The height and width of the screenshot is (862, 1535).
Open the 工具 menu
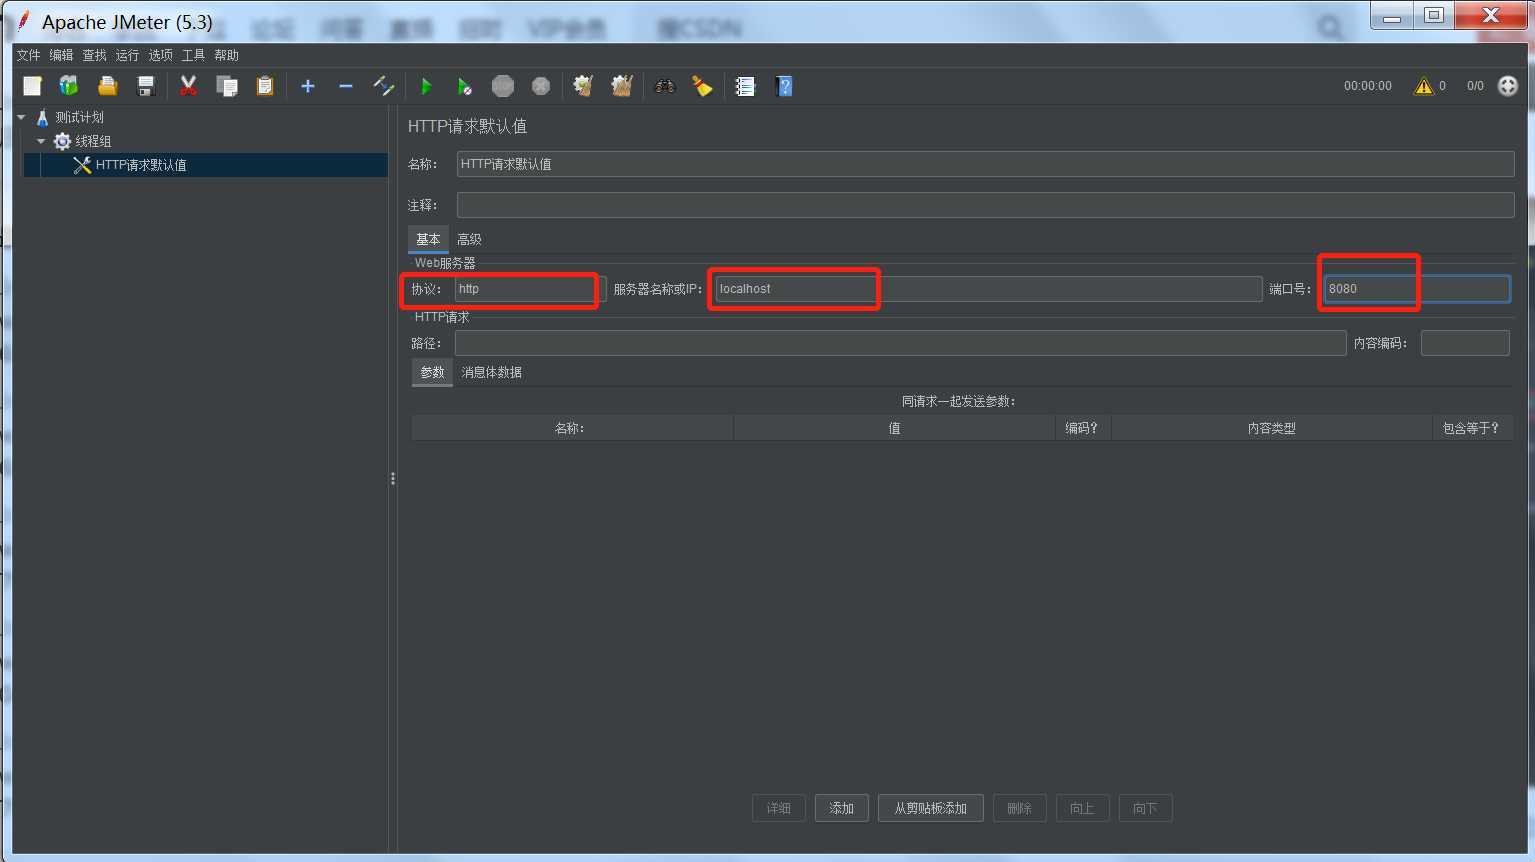[193, 55]
